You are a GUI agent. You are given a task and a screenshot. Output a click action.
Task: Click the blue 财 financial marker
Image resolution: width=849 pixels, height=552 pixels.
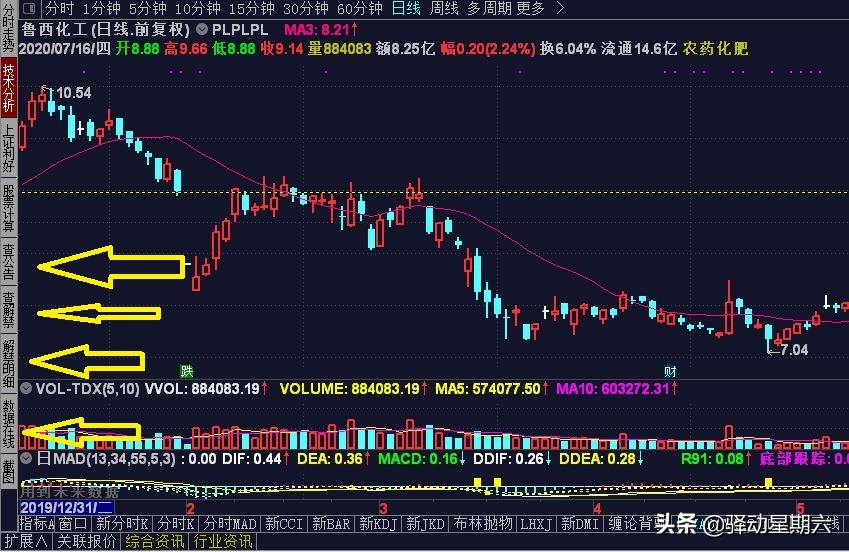(x=670, y=371)
